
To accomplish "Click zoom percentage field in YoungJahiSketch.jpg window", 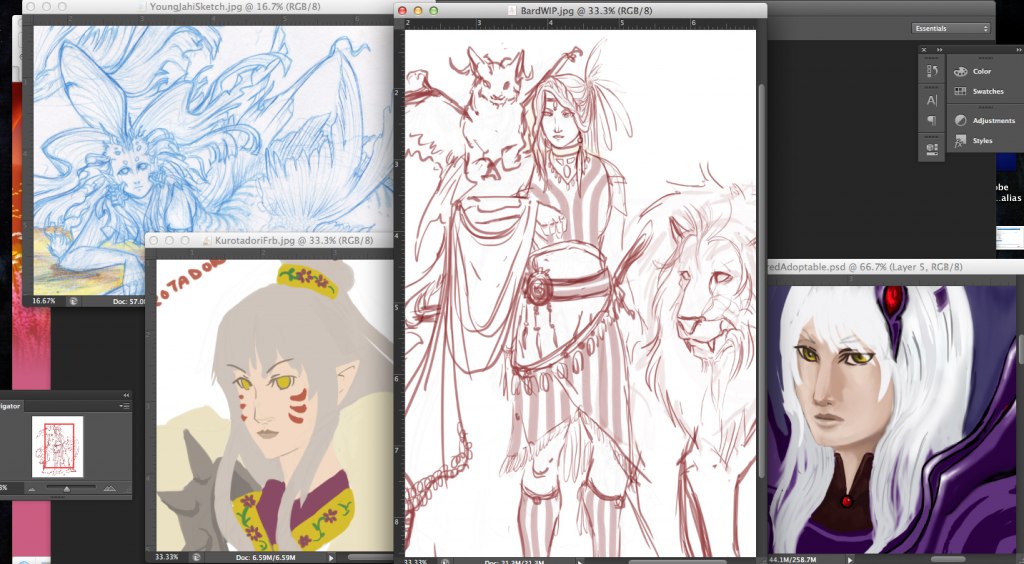I will (44, 300).
